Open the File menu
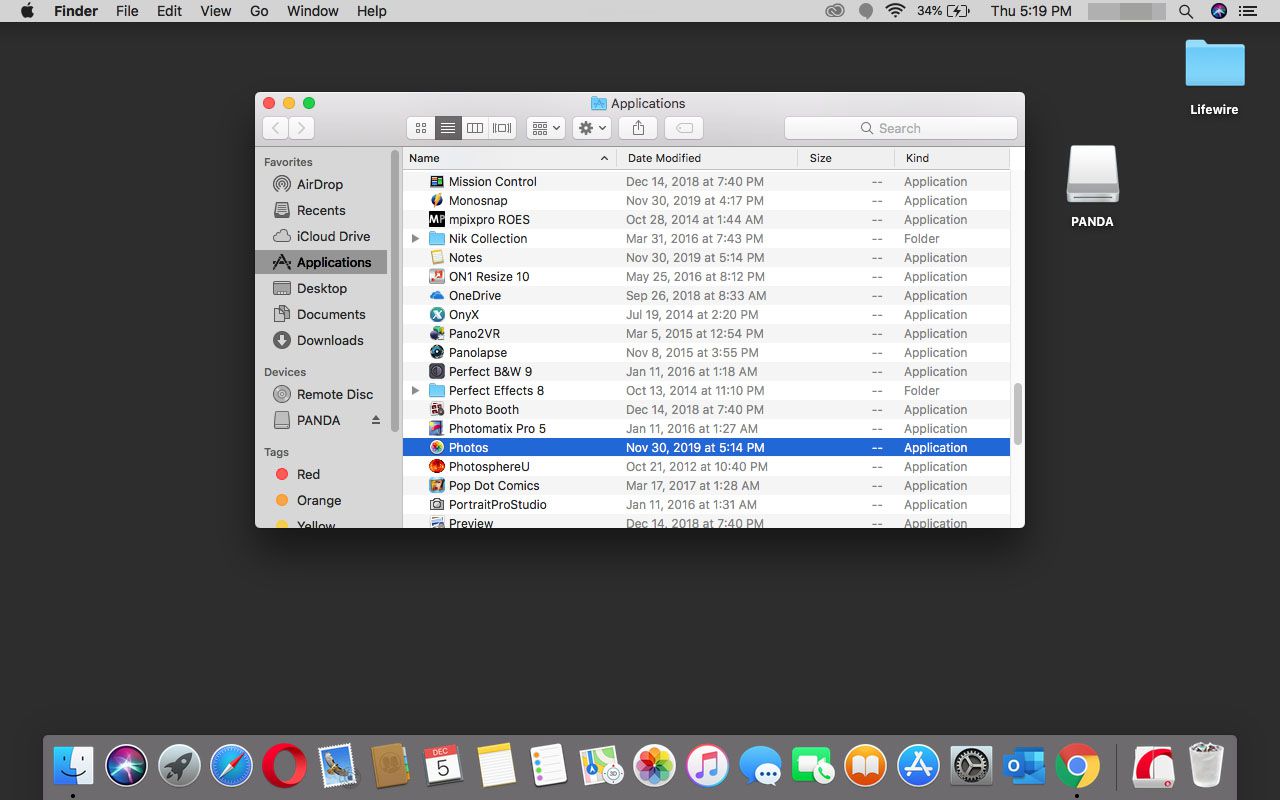 pyautogui.click(x=127, y=11)
